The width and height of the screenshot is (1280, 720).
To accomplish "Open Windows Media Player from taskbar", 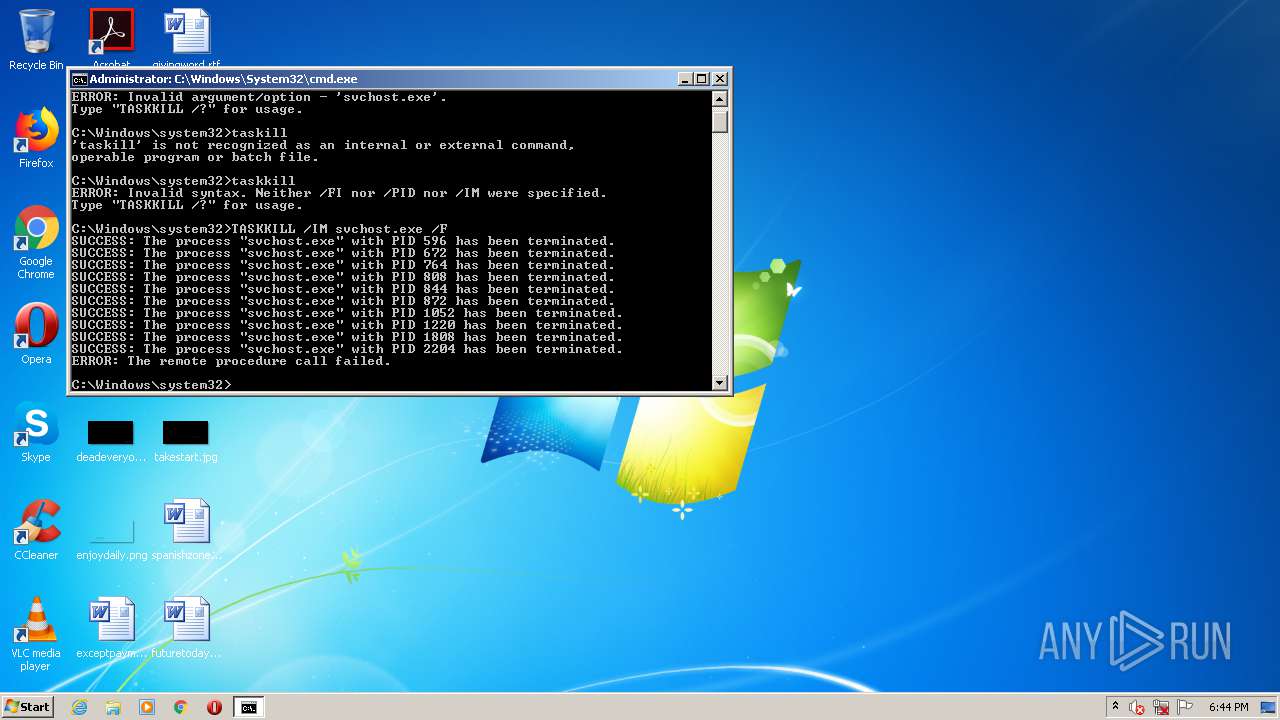I will point(147,707).
